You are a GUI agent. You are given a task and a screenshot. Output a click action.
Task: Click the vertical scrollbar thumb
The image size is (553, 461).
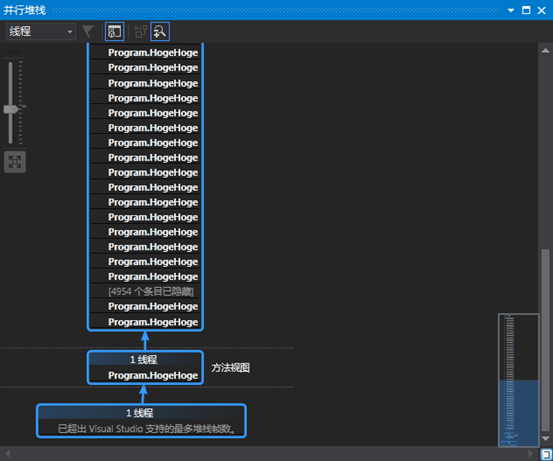545,340
